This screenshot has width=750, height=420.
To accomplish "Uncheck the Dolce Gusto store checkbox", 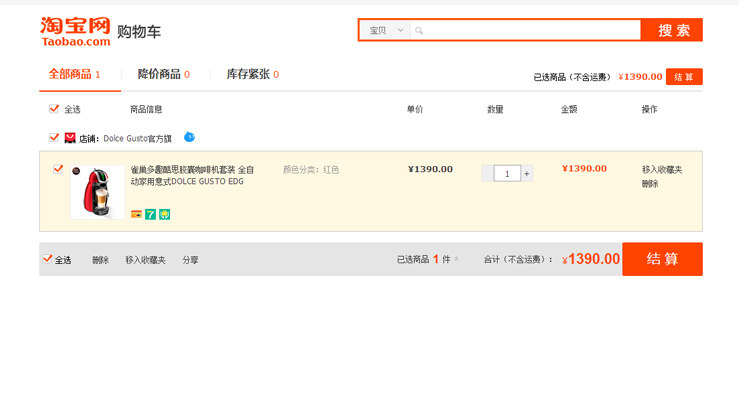I will 54,138.
